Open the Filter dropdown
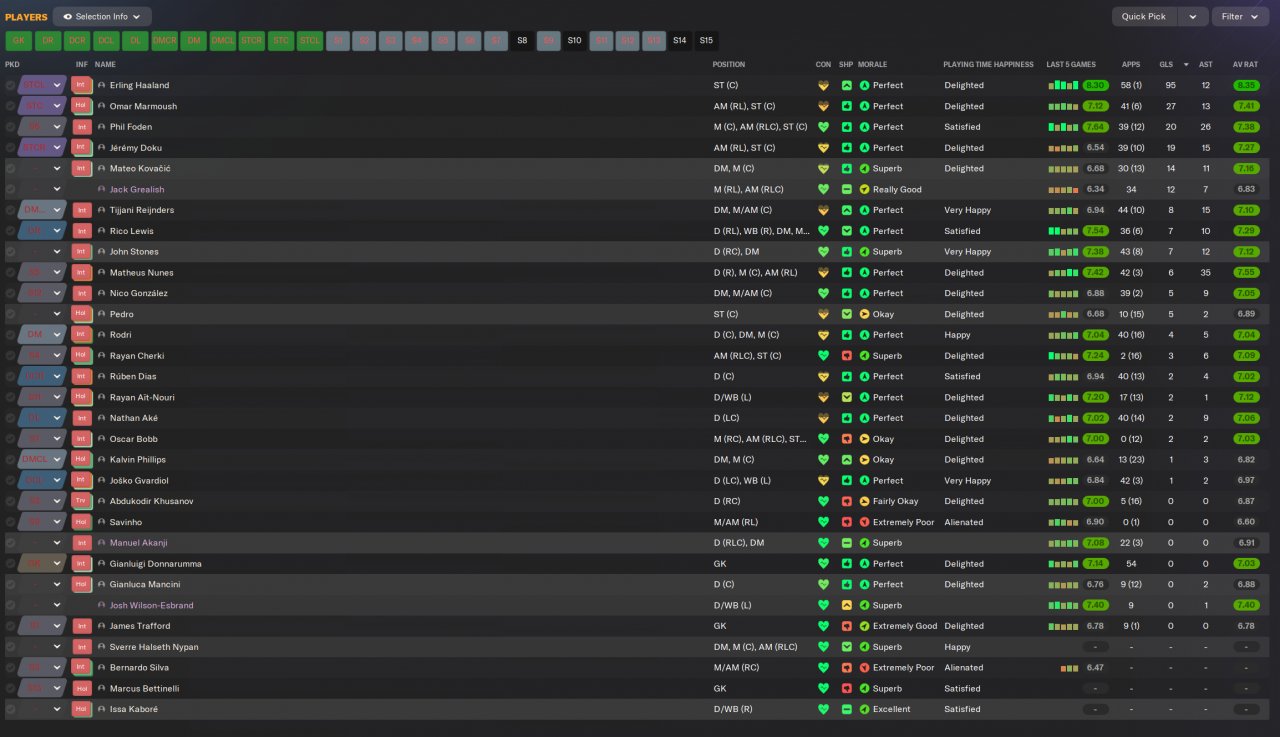Viewport: 1280px width, 737px height. coord(1240,16)
